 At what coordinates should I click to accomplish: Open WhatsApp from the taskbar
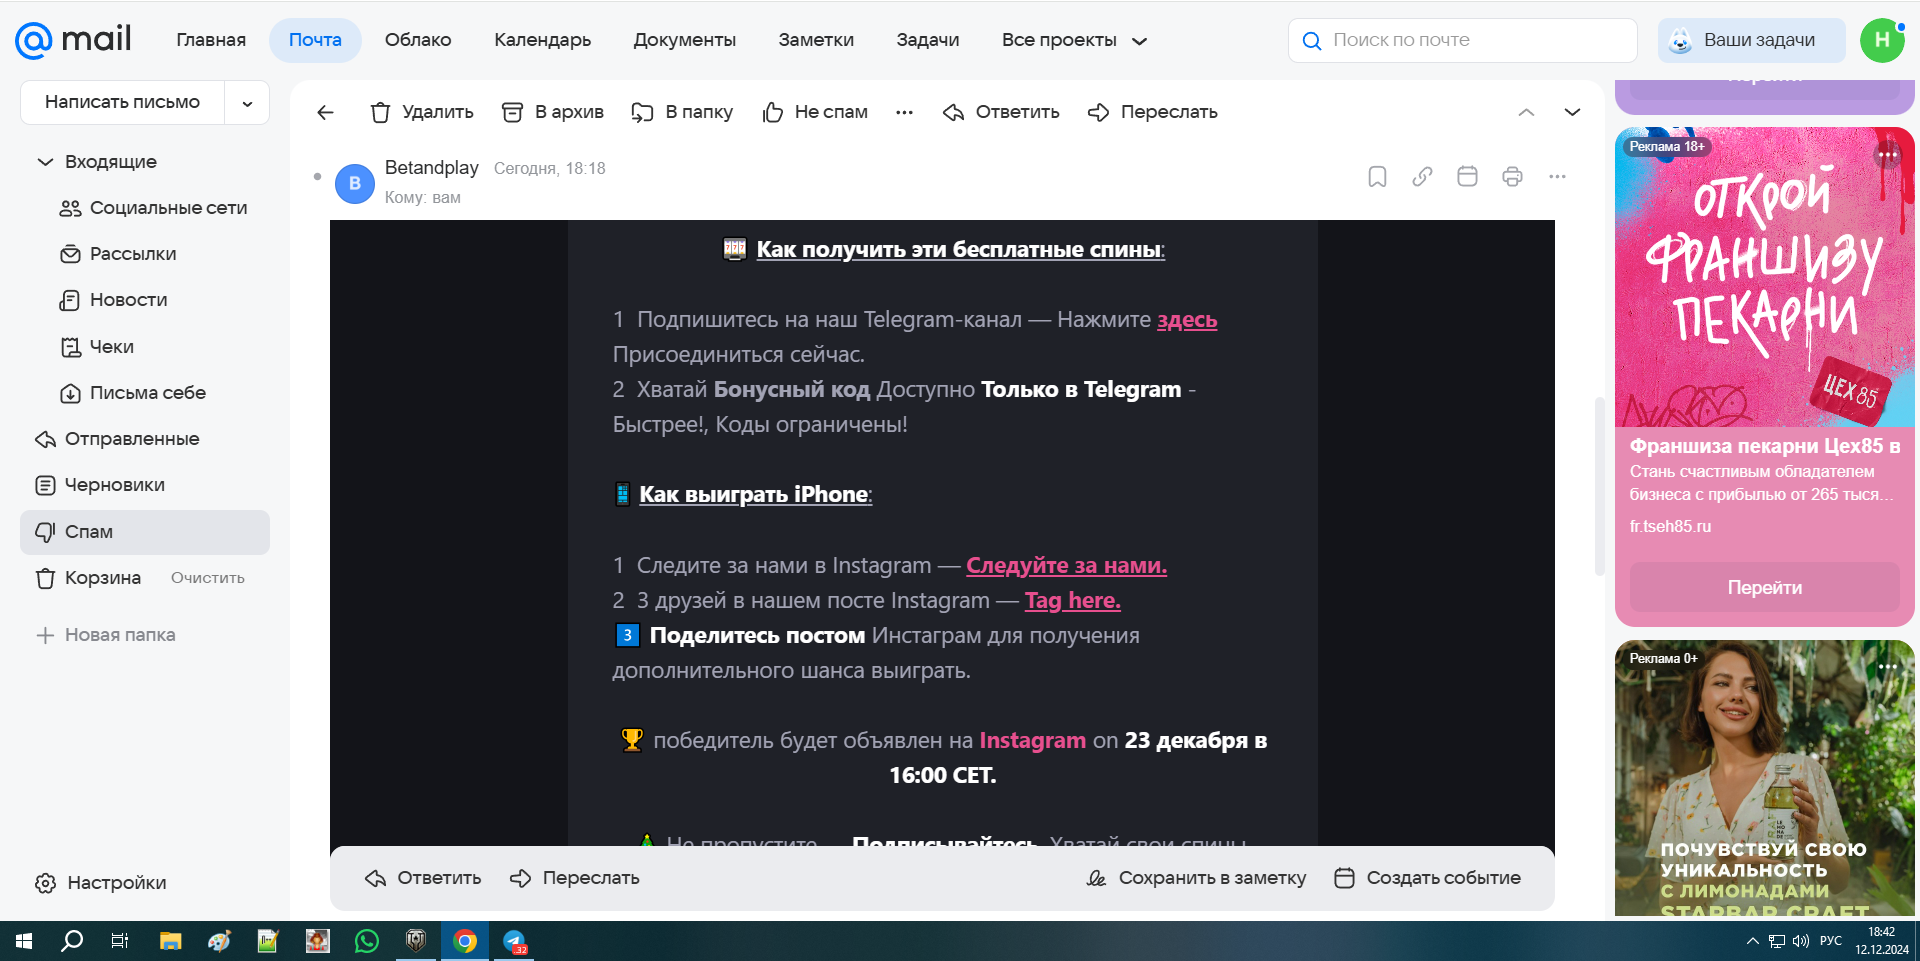[x=367, y=941]
